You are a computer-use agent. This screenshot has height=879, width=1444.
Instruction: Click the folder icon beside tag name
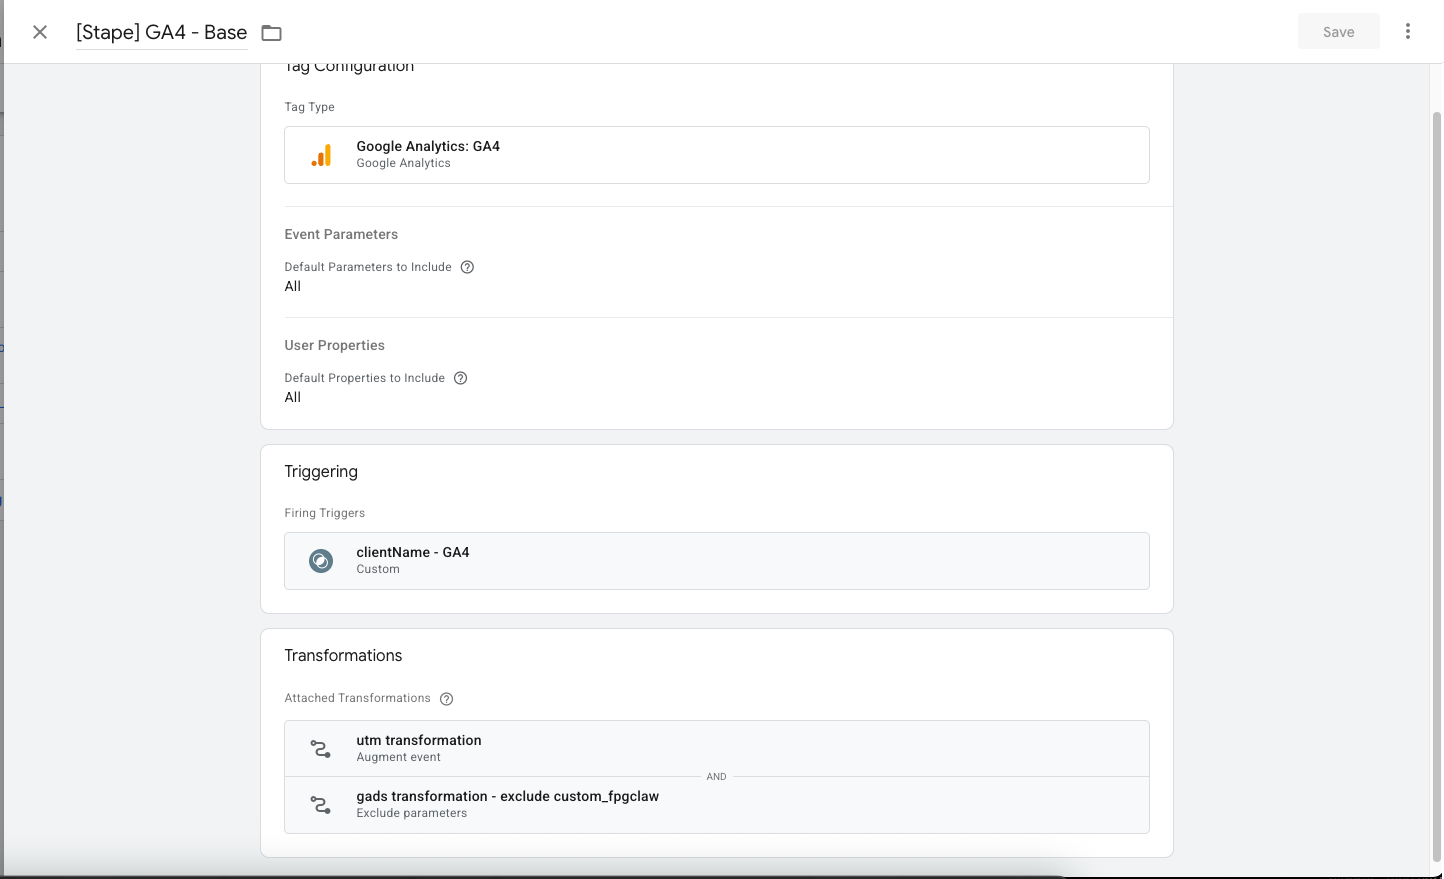271,33
